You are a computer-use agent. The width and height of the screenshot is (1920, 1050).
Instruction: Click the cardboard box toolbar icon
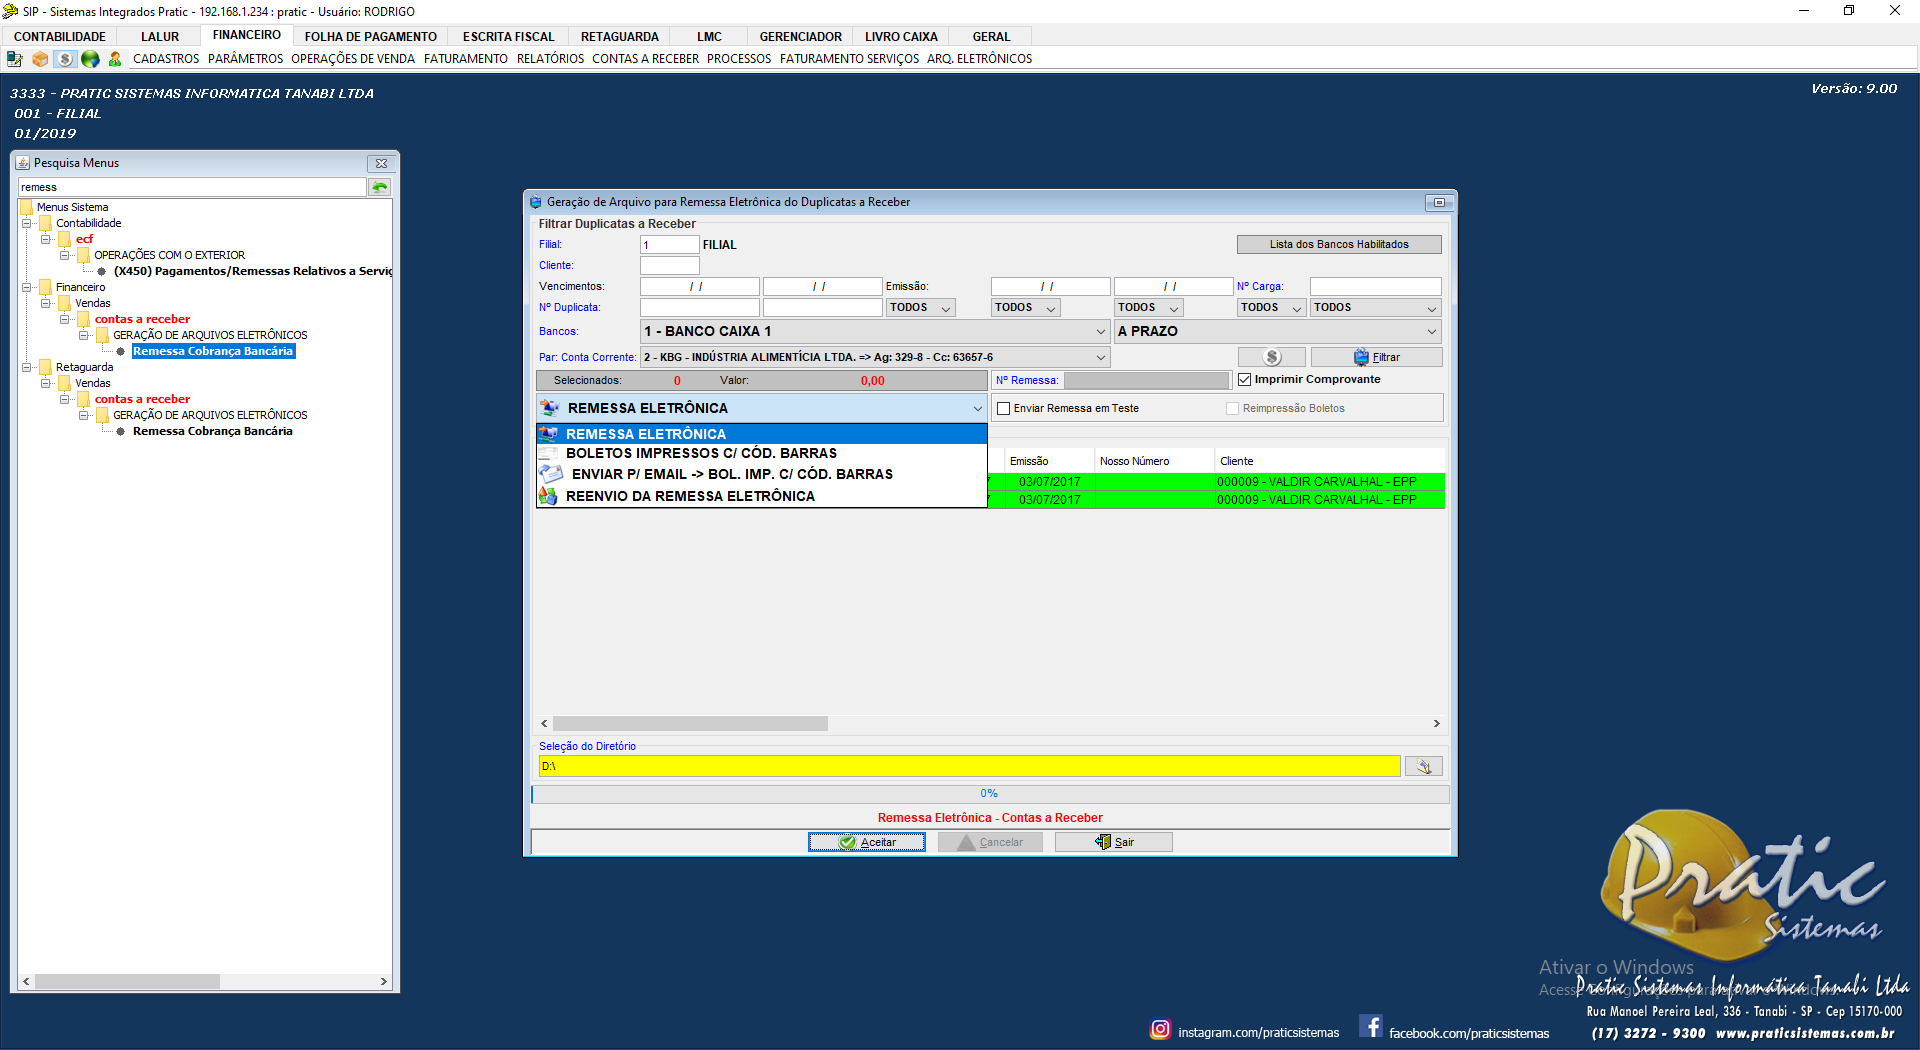pyautogui.click(x=40, y=59)
